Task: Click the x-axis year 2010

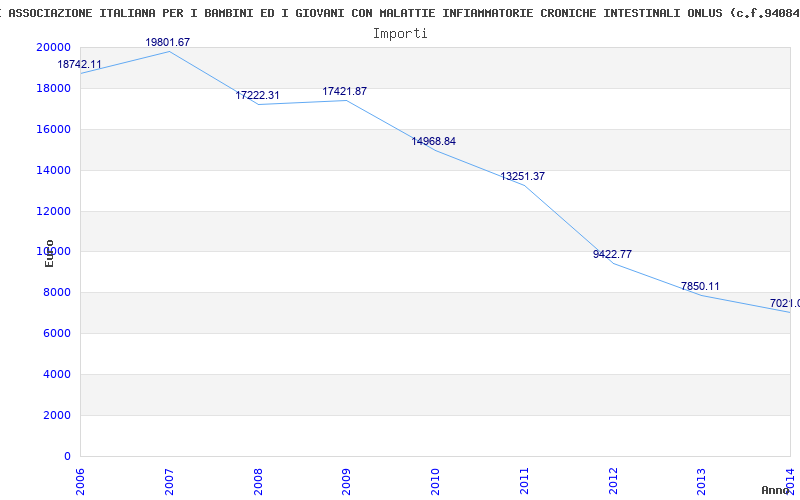Action: click(435, 482)
